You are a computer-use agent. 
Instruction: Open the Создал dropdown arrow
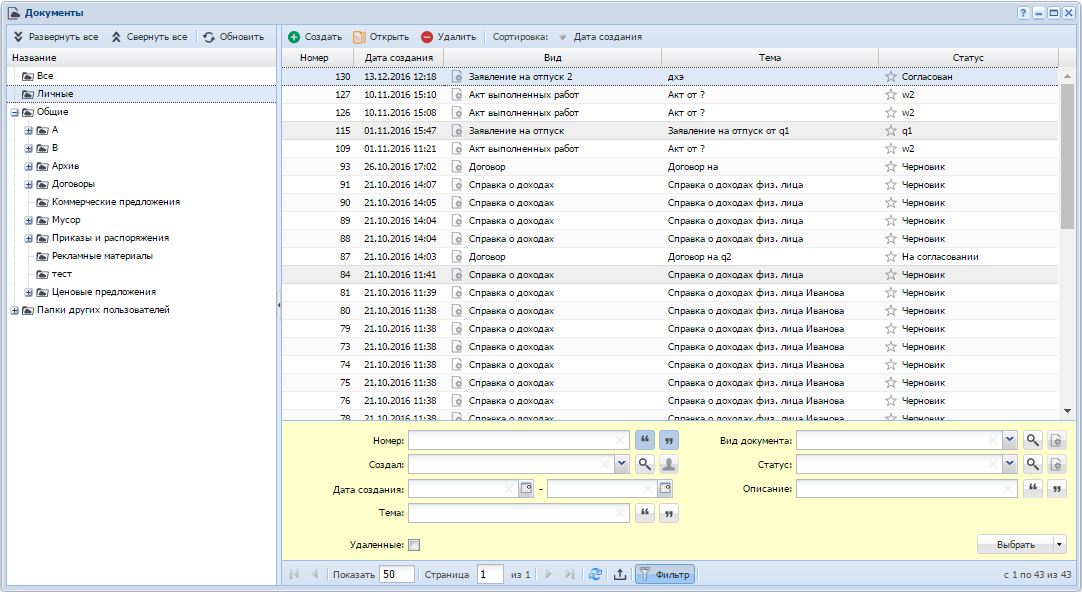point(622,464)
